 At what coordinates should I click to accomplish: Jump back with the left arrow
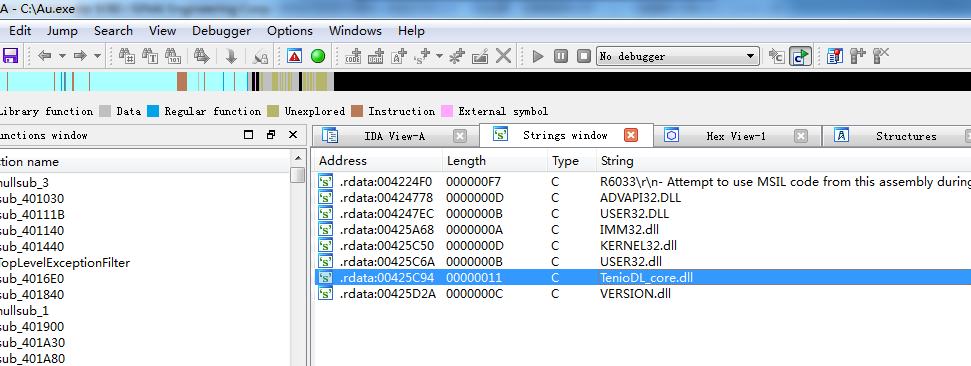click(x=45, y=56)
